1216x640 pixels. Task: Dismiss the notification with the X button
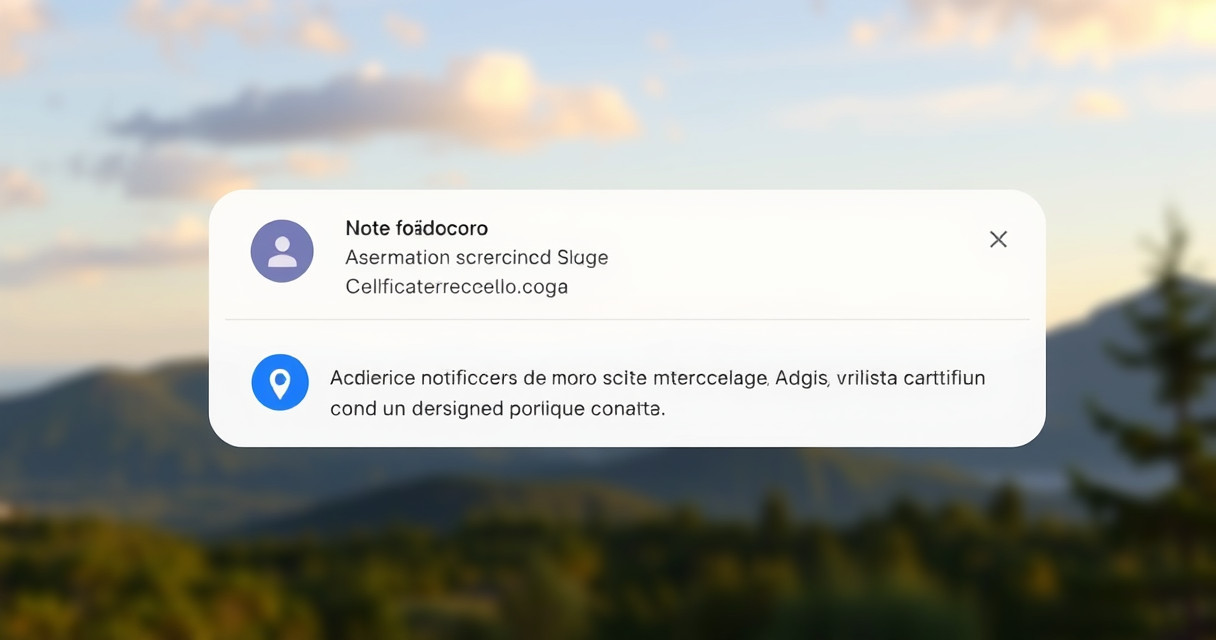pos(997,239)
